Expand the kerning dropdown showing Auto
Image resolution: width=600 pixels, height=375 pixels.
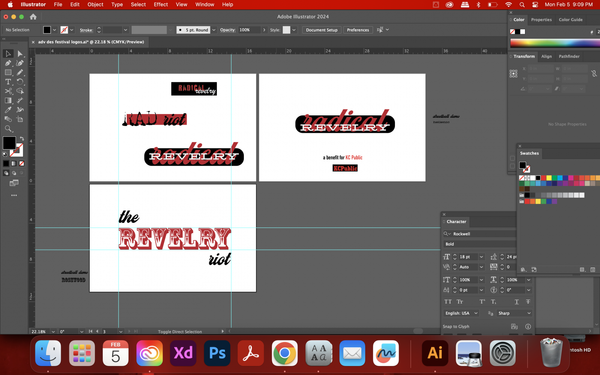point(481,267)
